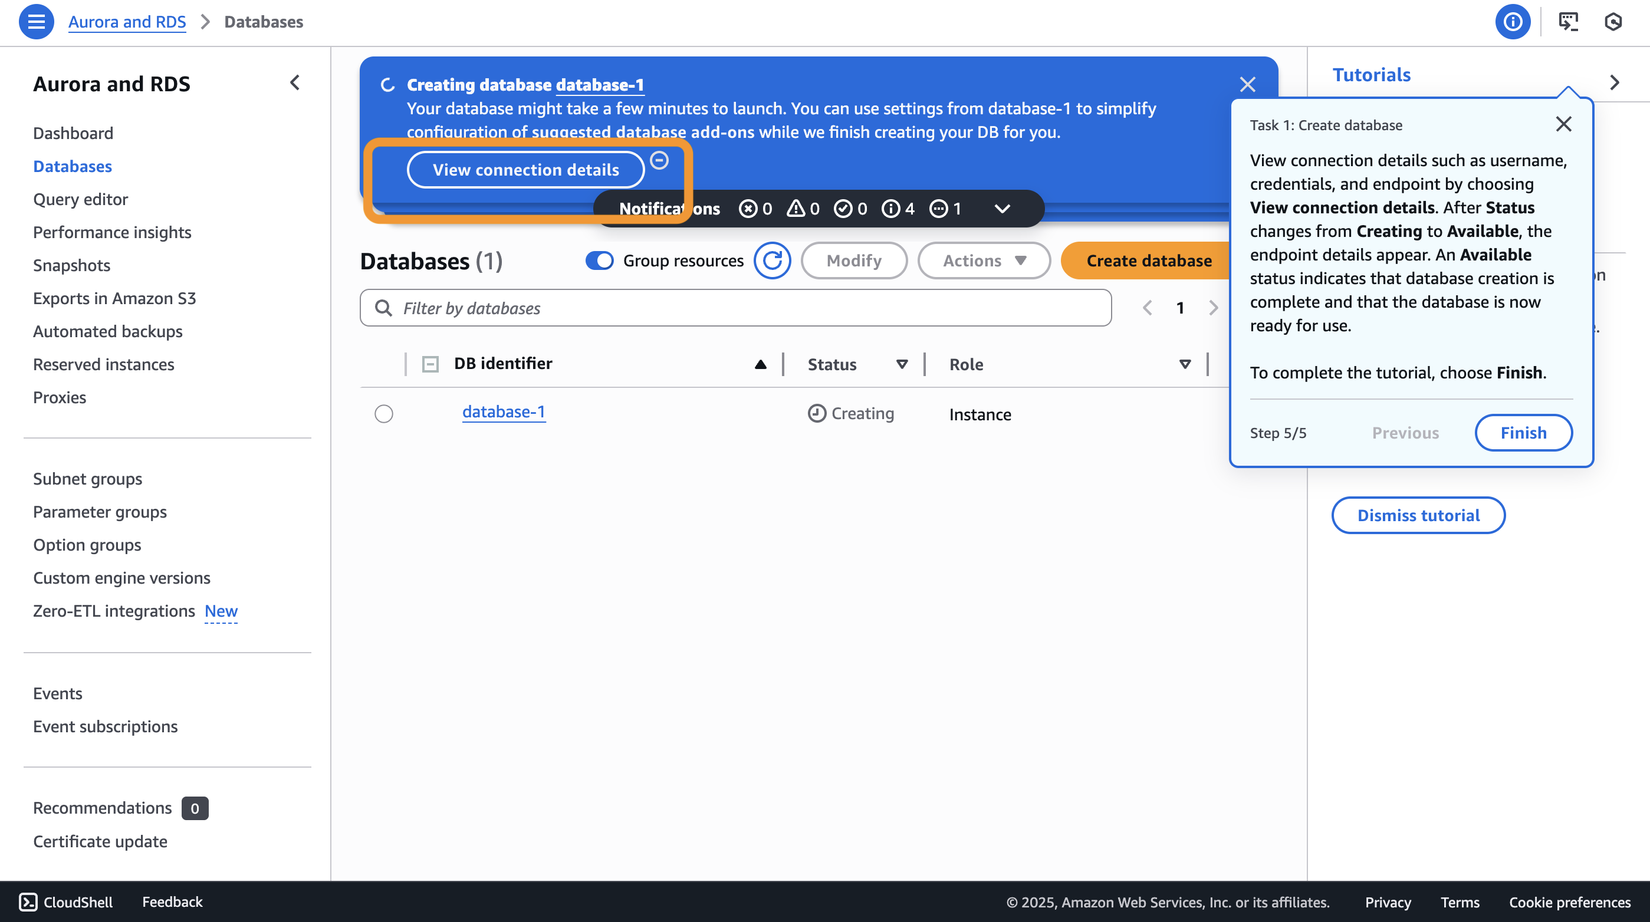This screenshot has height=922, width=1650.
Task: Go to Subnet groups
Action: click(88, 479)
